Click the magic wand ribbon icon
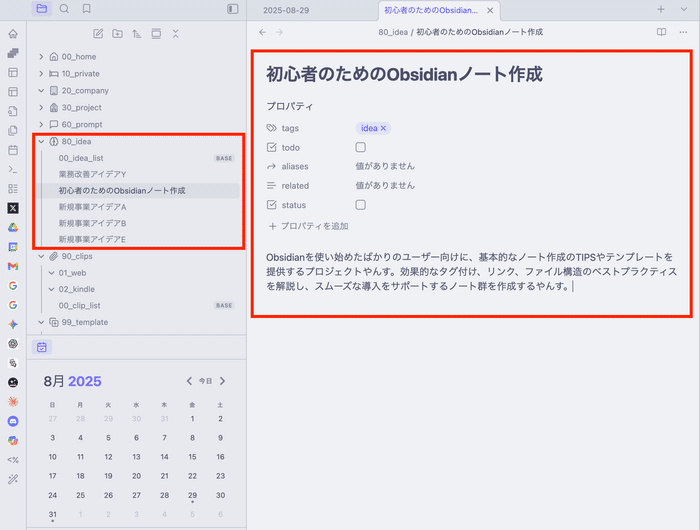The width and height of the screenshot is (700, 530). pyautogui.click(x=13, y=479)
